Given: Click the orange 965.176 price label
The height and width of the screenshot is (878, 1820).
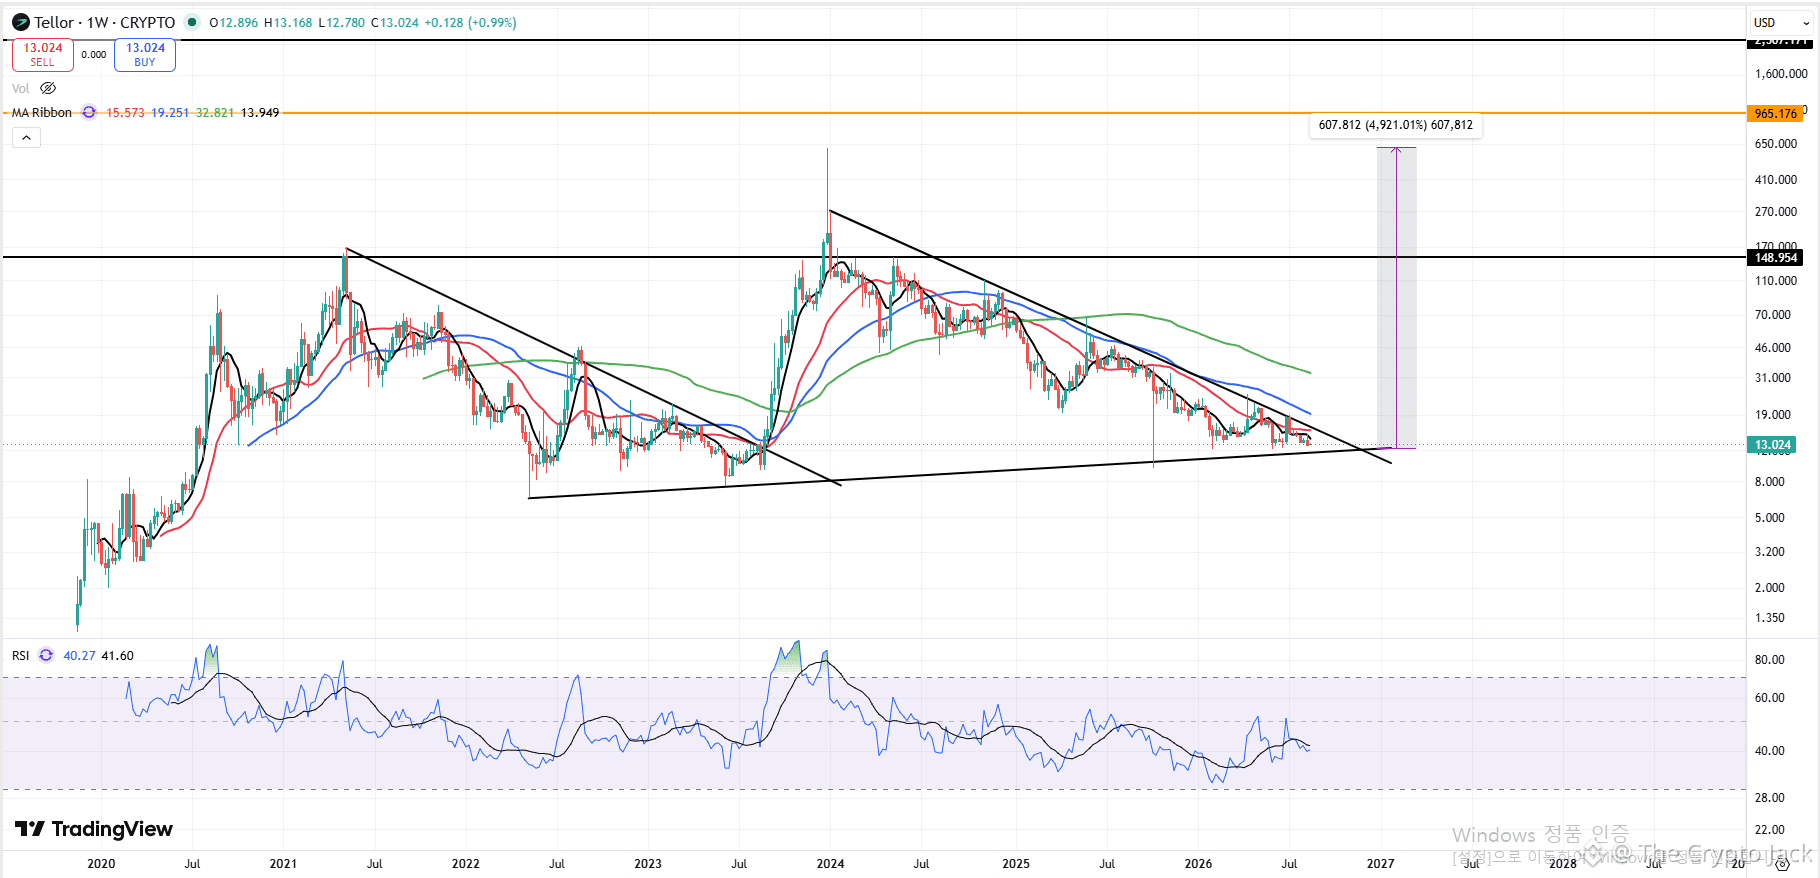Looking at the screenshot, I should tap(1776, 113).
